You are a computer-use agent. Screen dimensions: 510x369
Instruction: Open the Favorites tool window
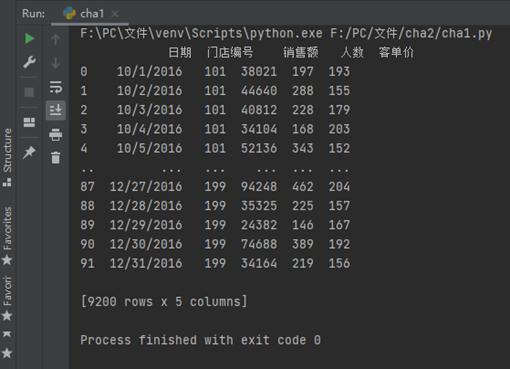(7, 235)
